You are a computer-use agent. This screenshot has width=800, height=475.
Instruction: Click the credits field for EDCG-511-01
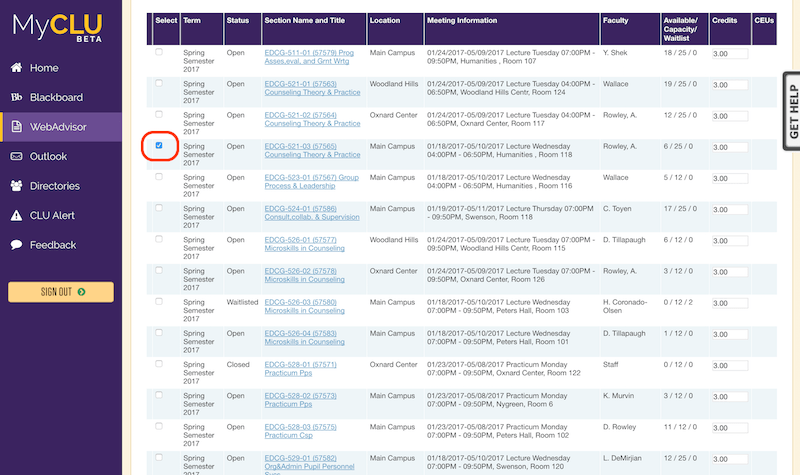(729, 55)
